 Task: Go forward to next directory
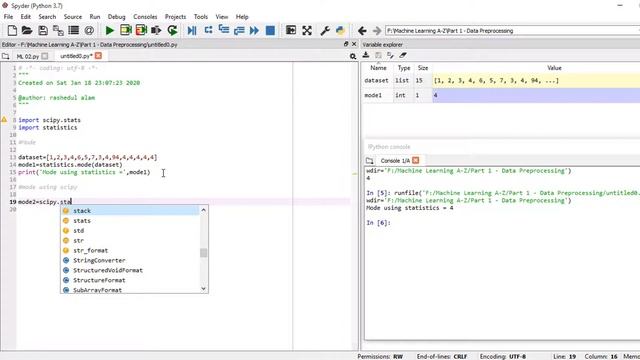click(x=377, y=31)
